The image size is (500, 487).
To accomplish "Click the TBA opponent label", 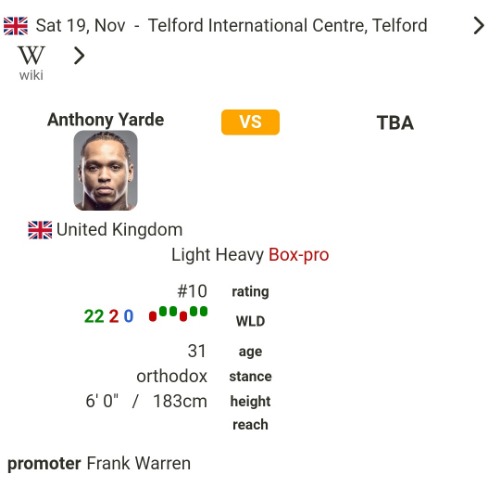I will point(395,123).
